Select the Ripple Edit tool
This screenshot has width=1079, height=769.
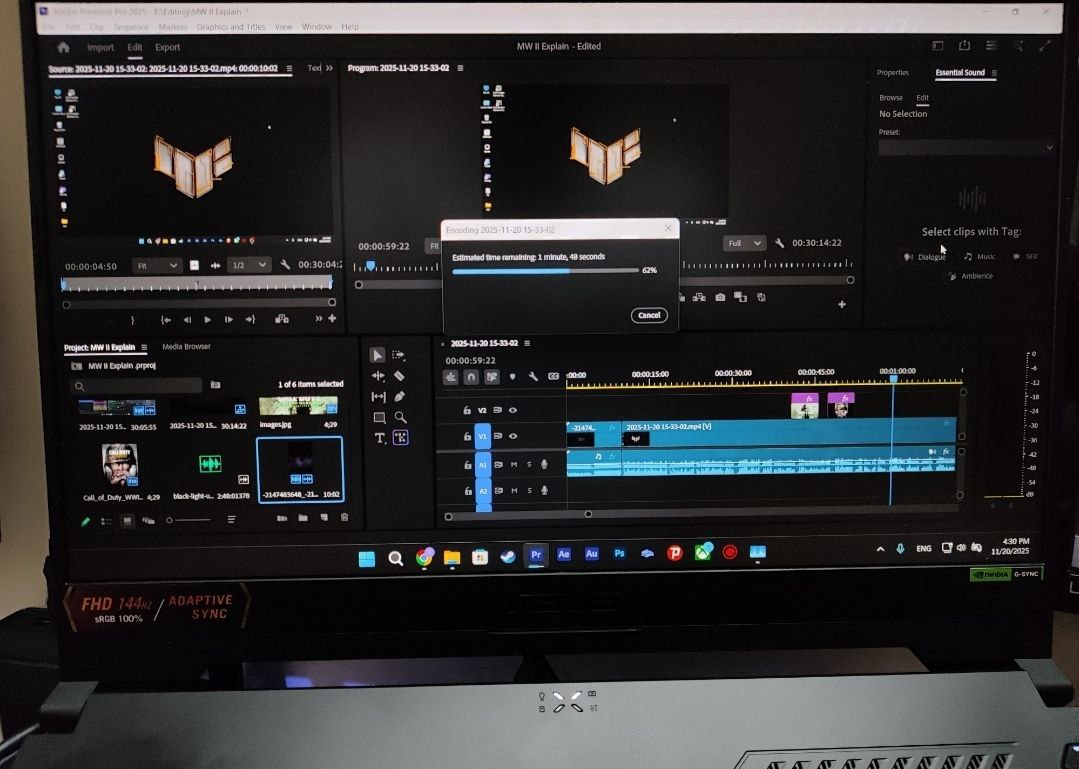coord(378,376)
